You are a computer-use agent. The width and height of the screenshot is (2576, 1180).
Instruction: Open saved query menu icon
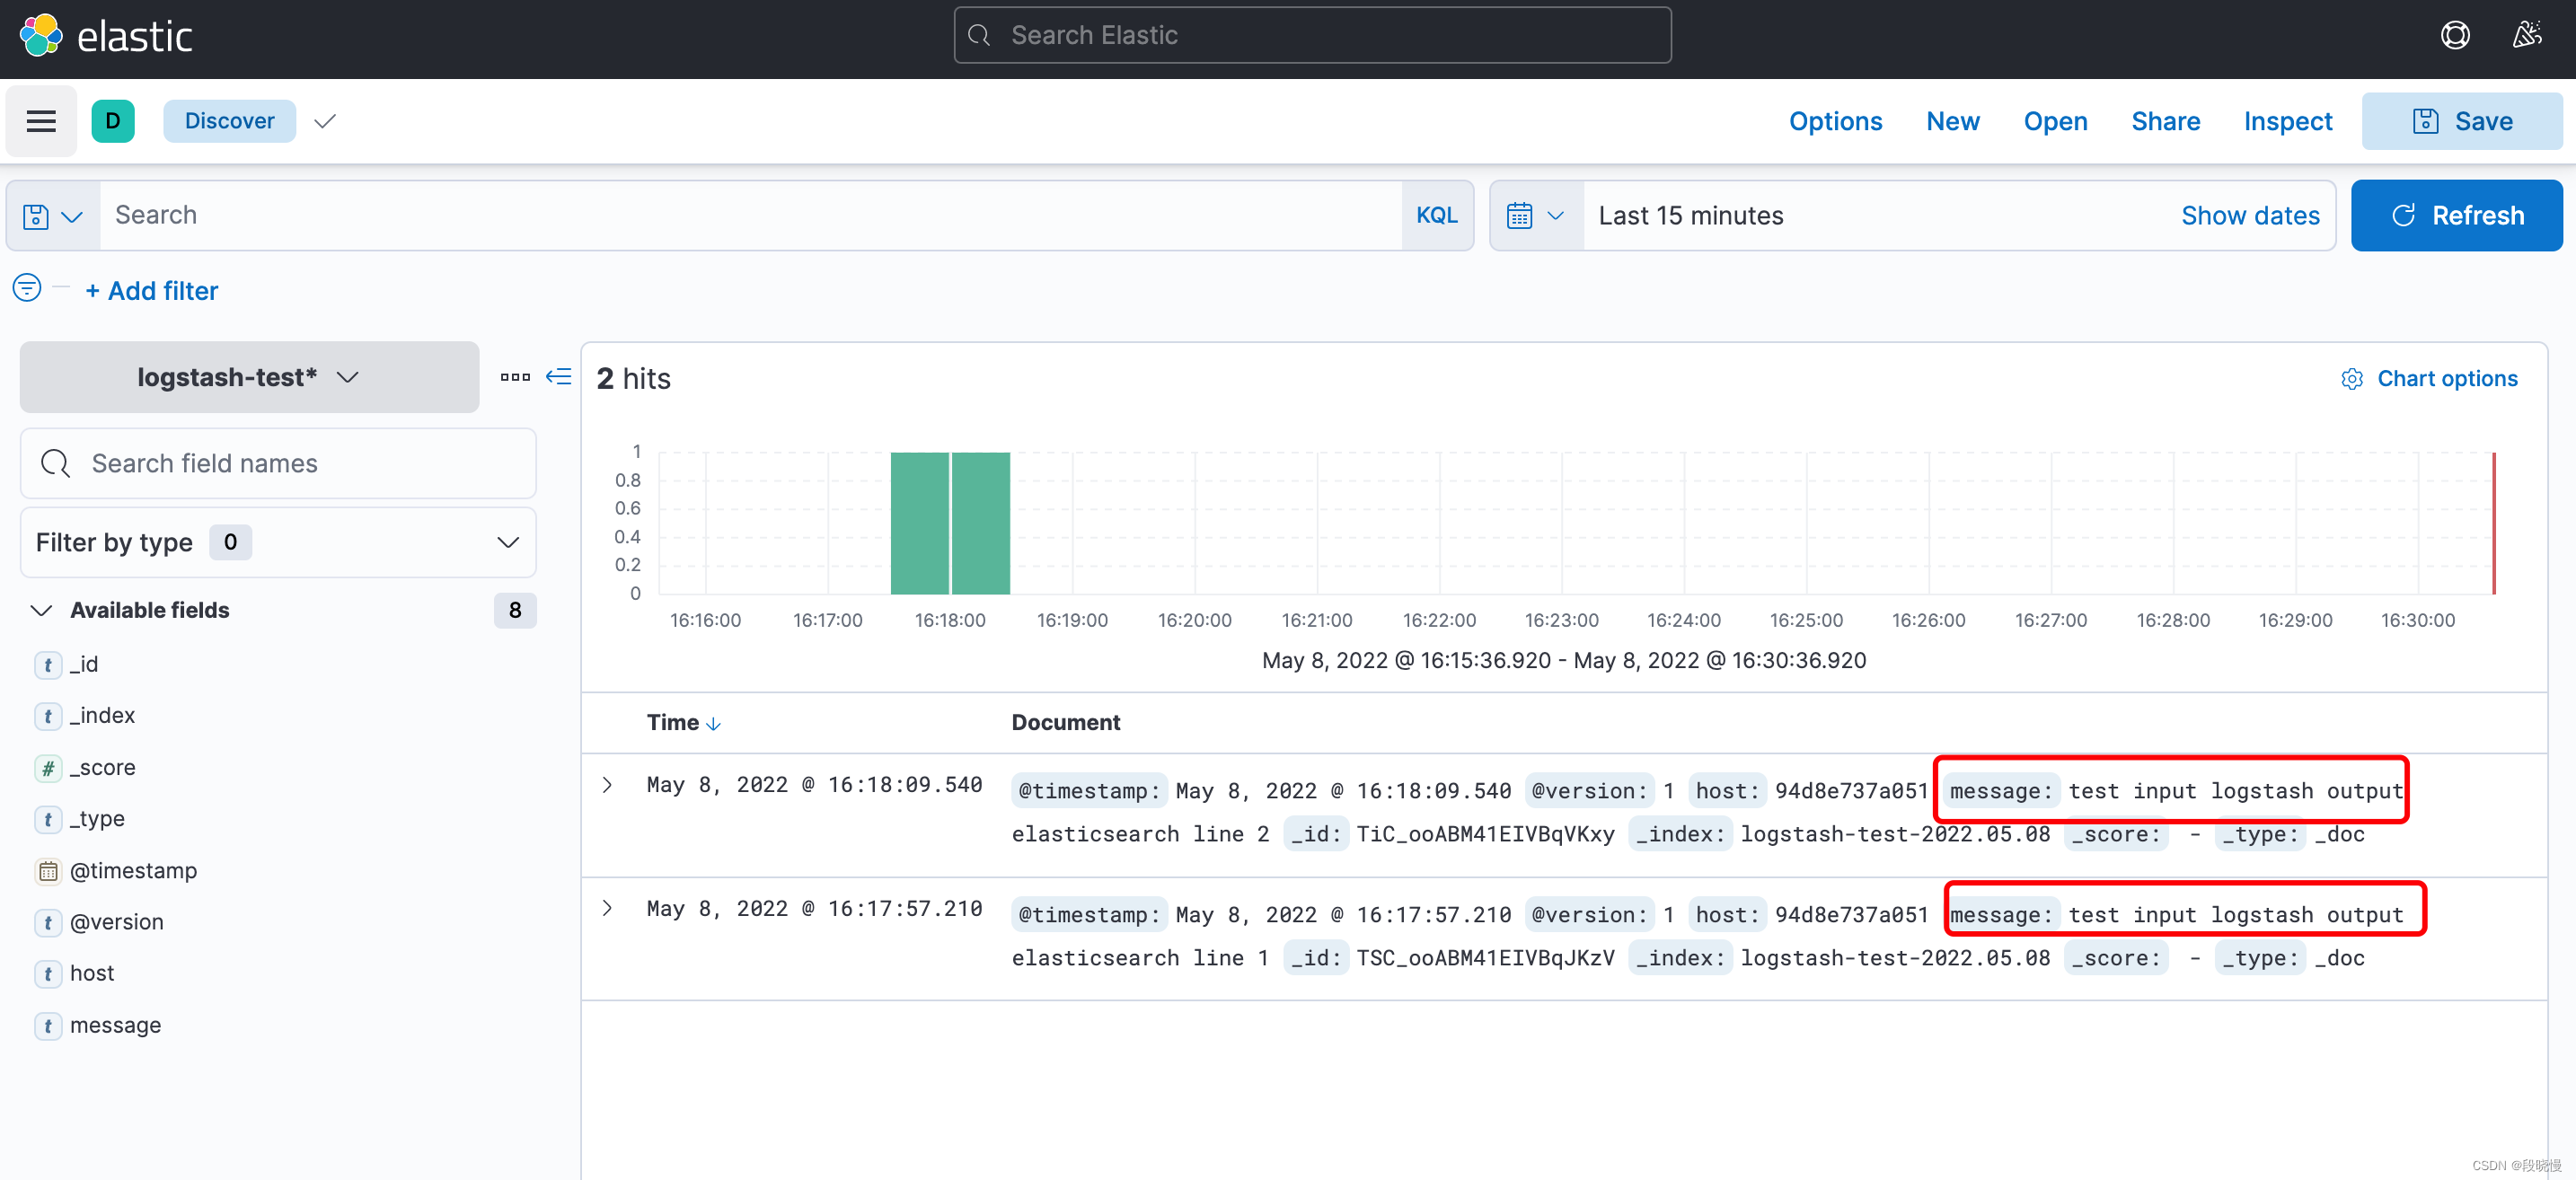pyautogui.click(x=53, y=216)
